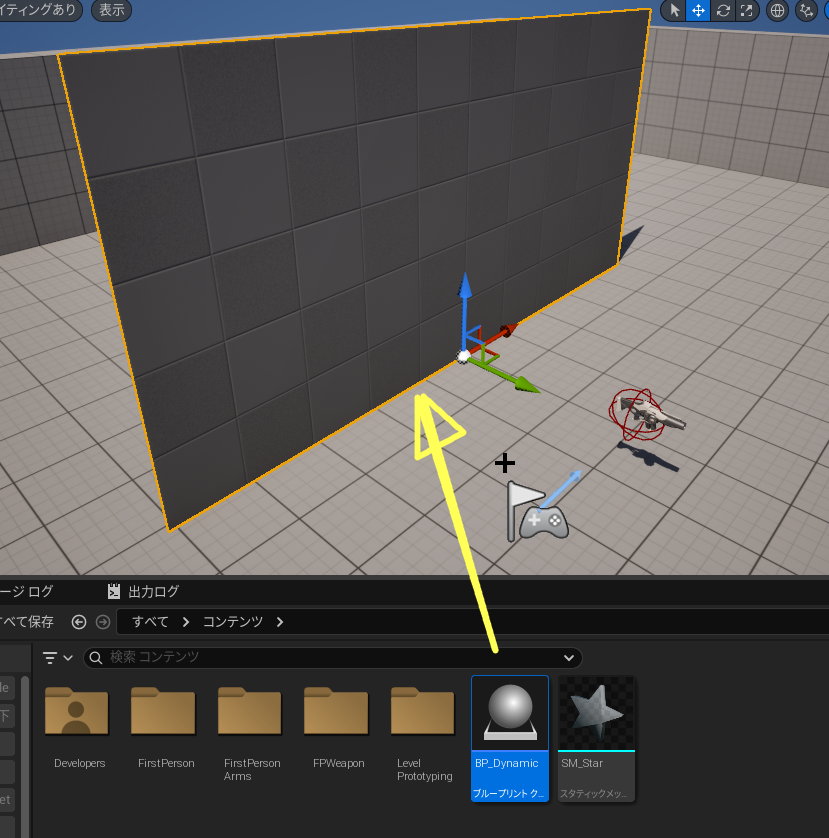This screenshot has height=838, width=829.
Task: Switch to the Rotate transform tool
Action: tap(722, 10)
